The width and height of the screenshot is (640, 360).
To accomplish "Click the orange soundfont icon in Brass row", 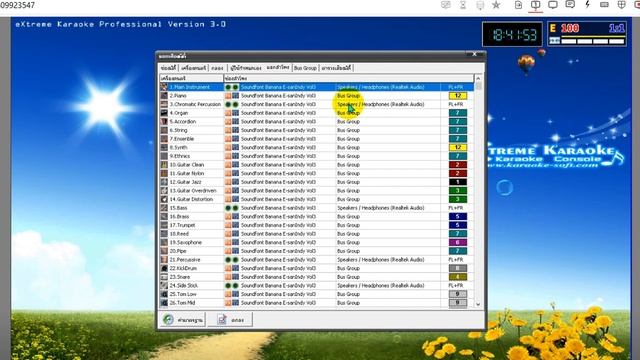I will point(228,216).
